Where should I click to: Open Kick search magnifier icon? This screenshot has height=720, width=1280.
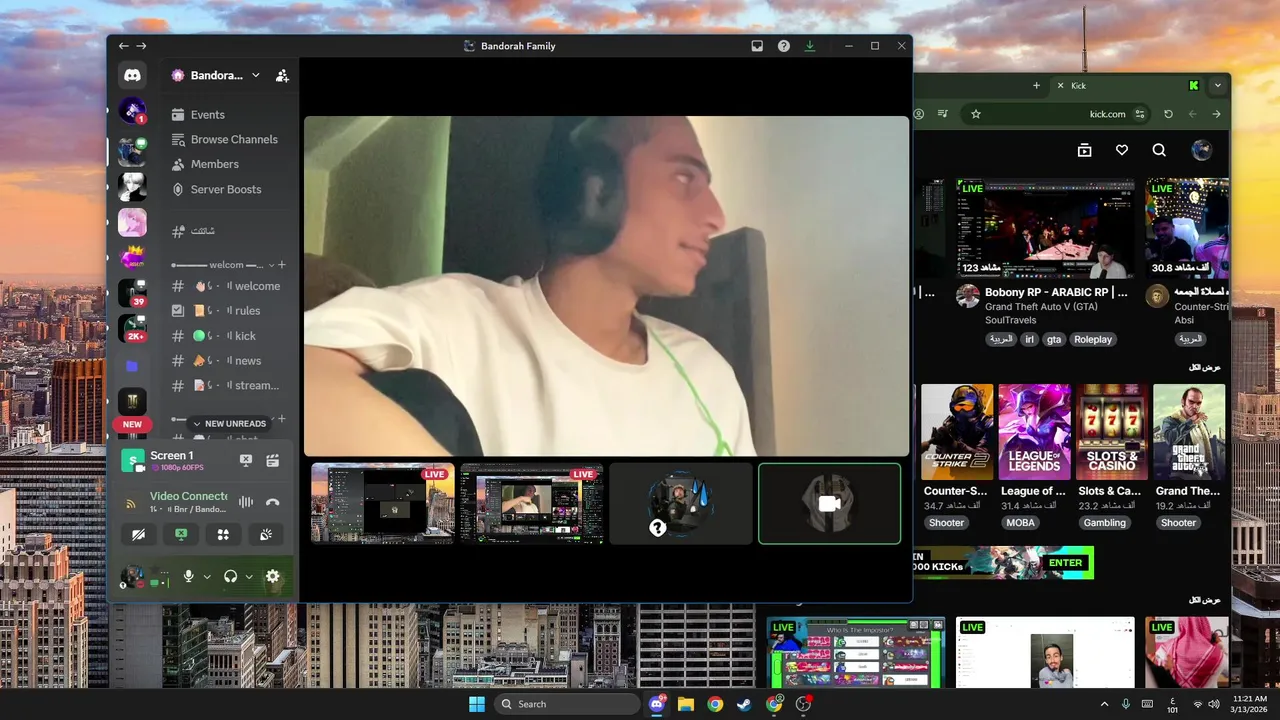[1159, 150]
